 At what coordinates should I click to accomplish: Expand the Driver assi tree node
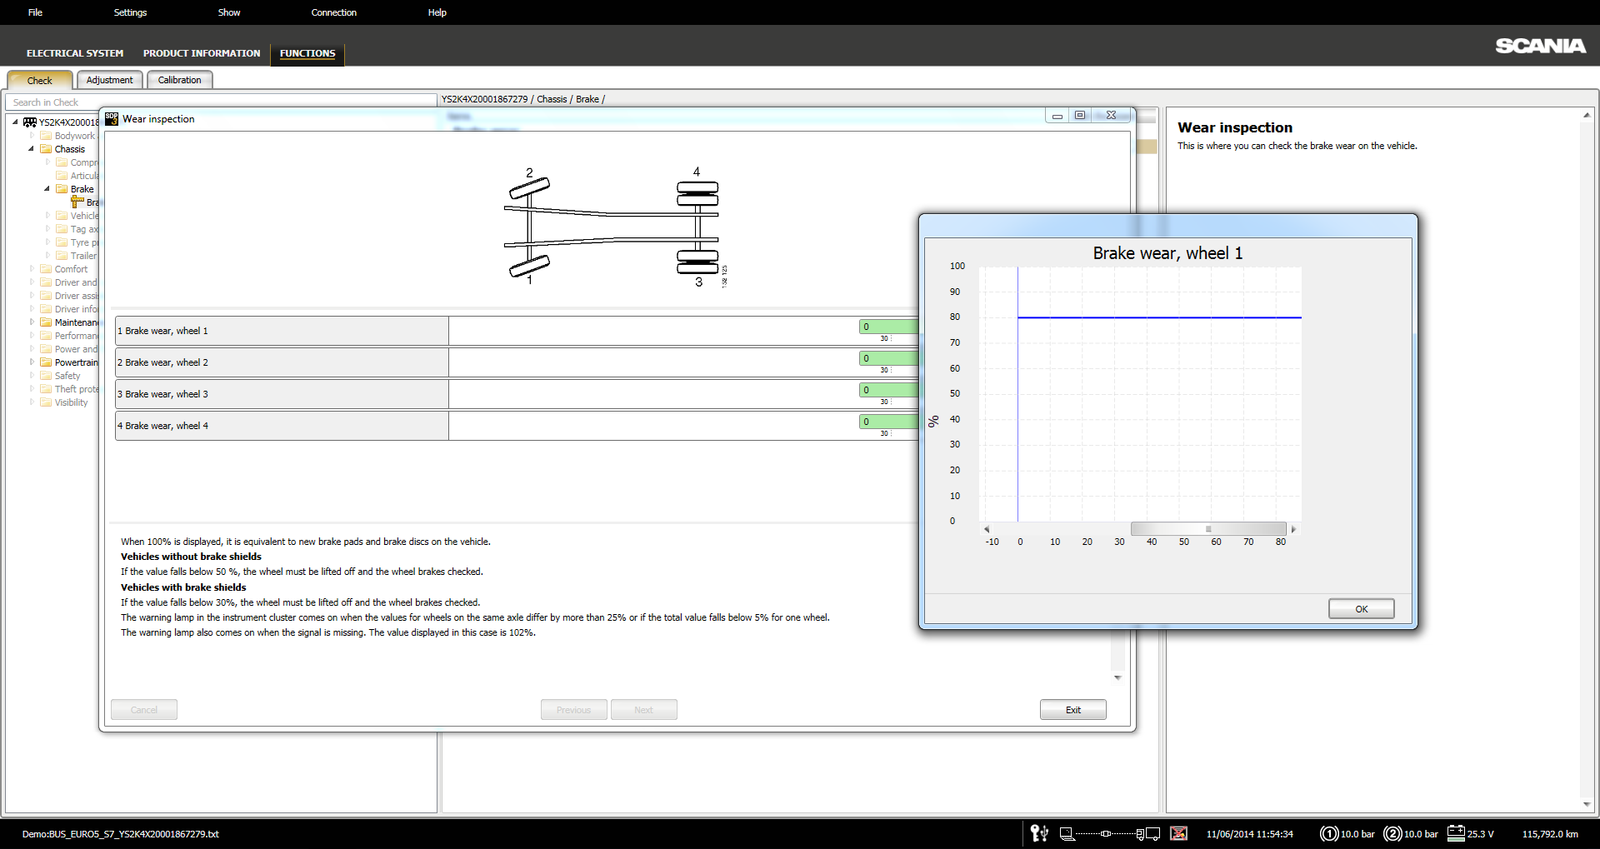[31, 296]
